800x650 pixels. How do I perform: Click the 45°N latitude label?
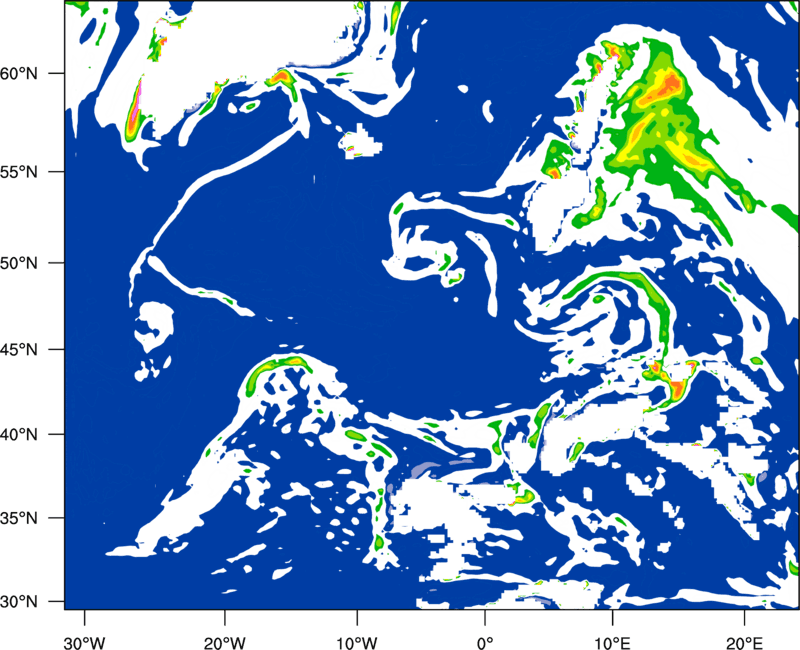tap(19, 349)
